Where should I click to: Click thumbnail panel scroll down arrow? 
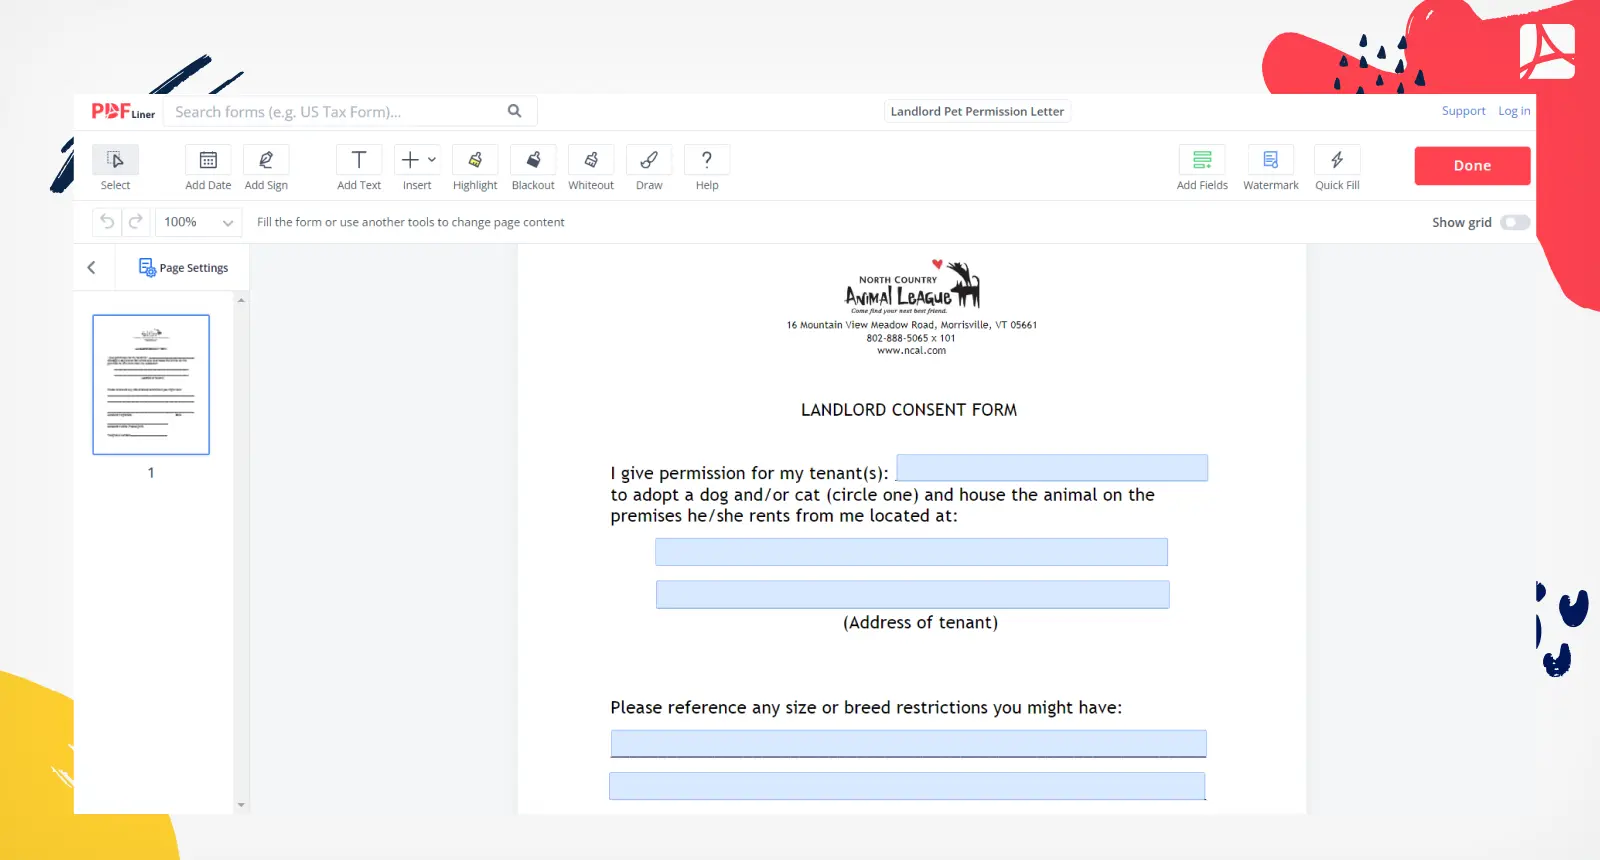(x=241, y=805)
